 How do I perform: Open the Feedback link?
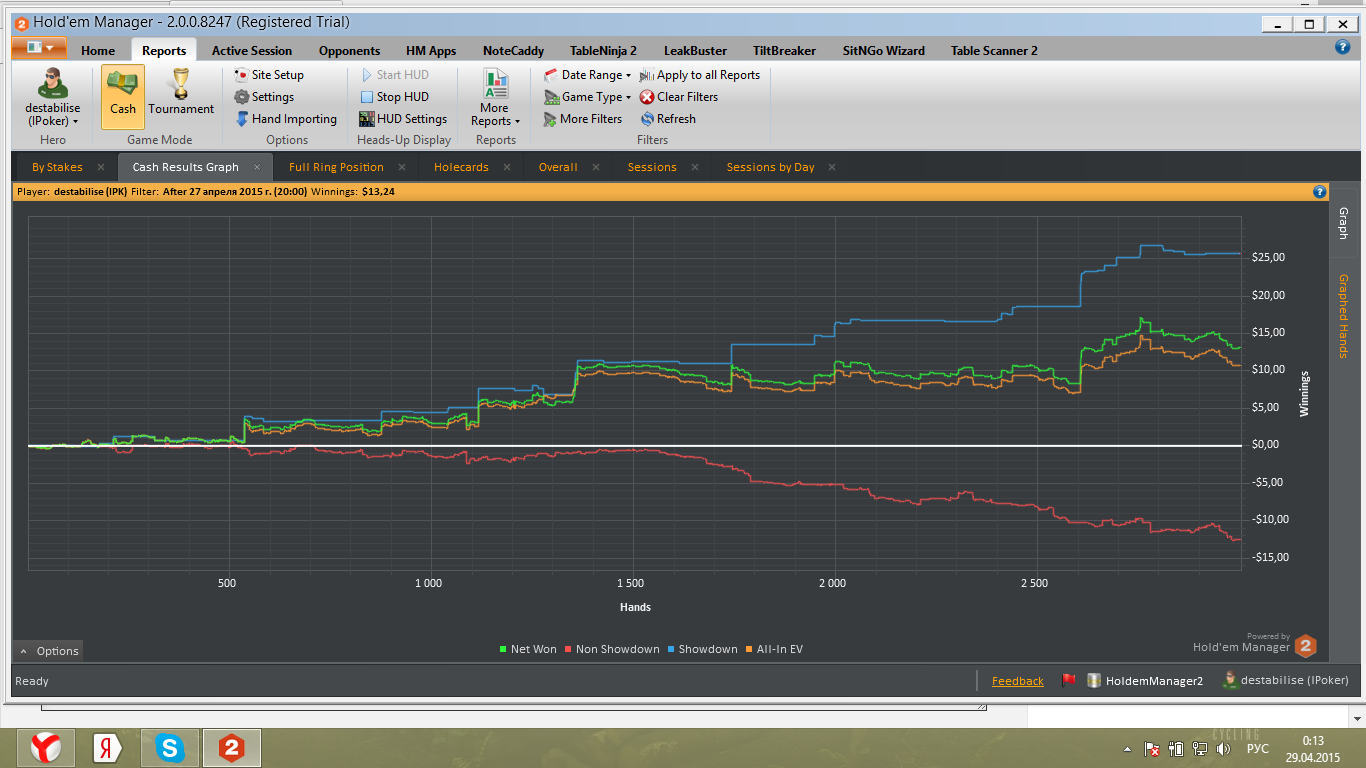coord(1017,681)
